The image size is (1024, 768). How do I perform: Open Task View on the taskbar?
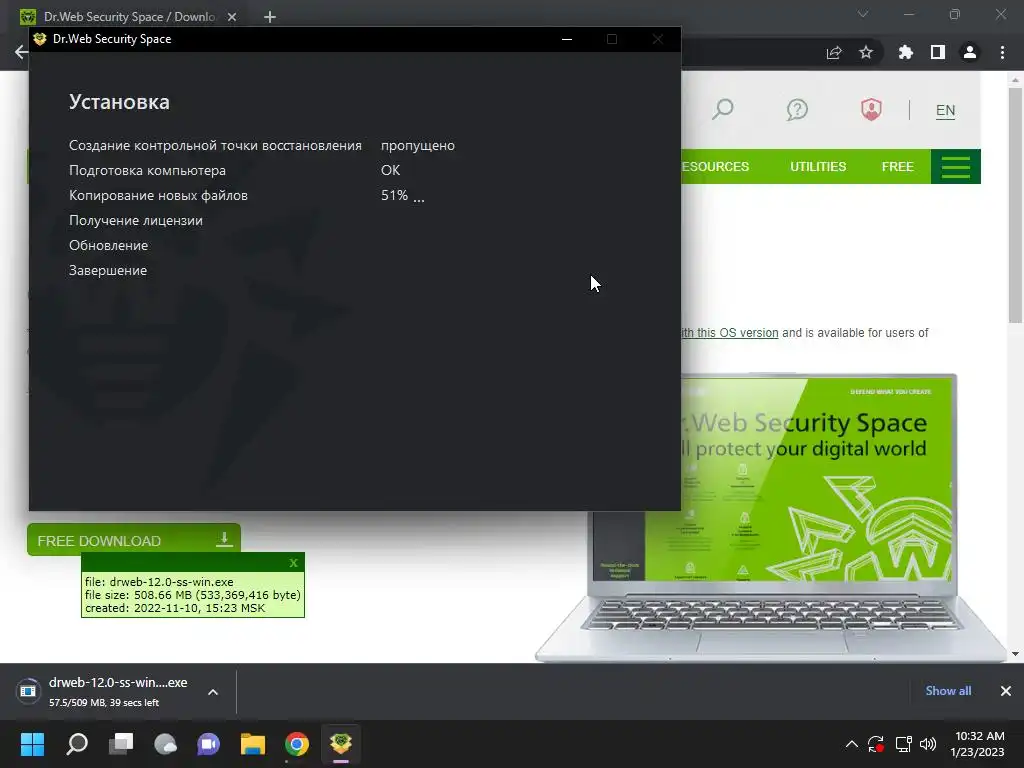click(121, 744)
